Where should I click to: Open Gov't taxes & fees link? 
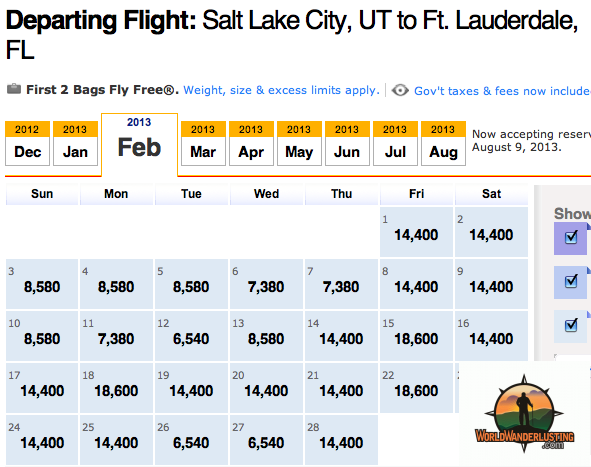[x=502, y=91]
